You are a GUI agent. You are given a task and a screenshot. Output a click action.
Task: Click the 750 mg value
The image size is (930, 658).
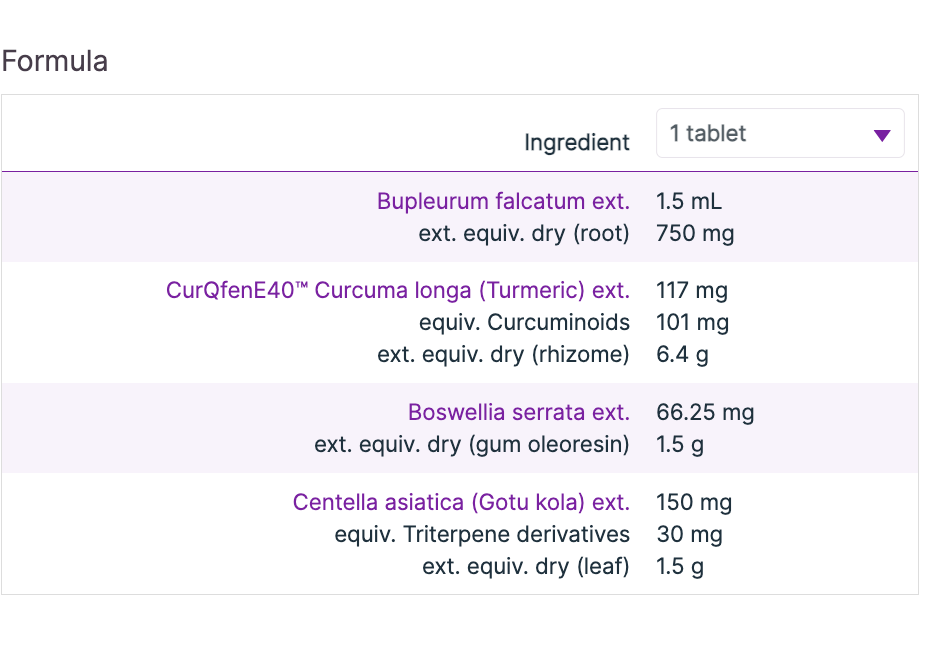(695, 234)
